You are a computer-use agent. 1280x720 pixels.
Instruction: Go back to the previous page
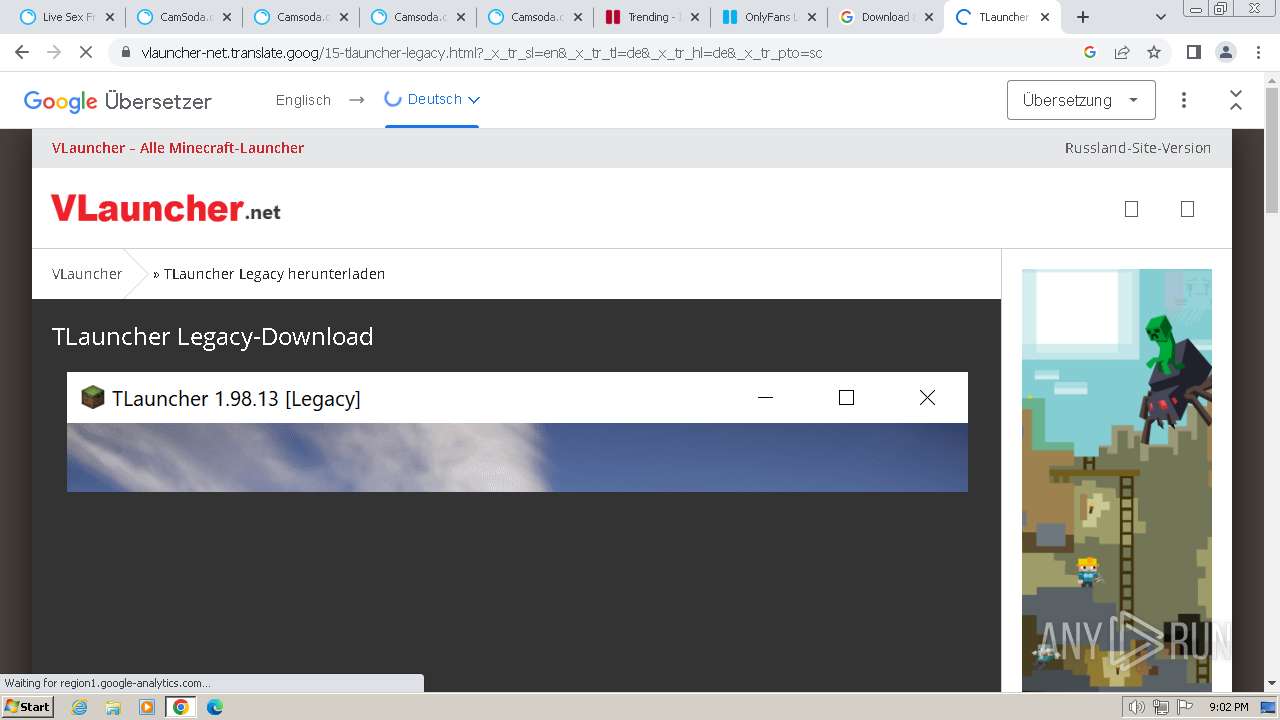22,52
